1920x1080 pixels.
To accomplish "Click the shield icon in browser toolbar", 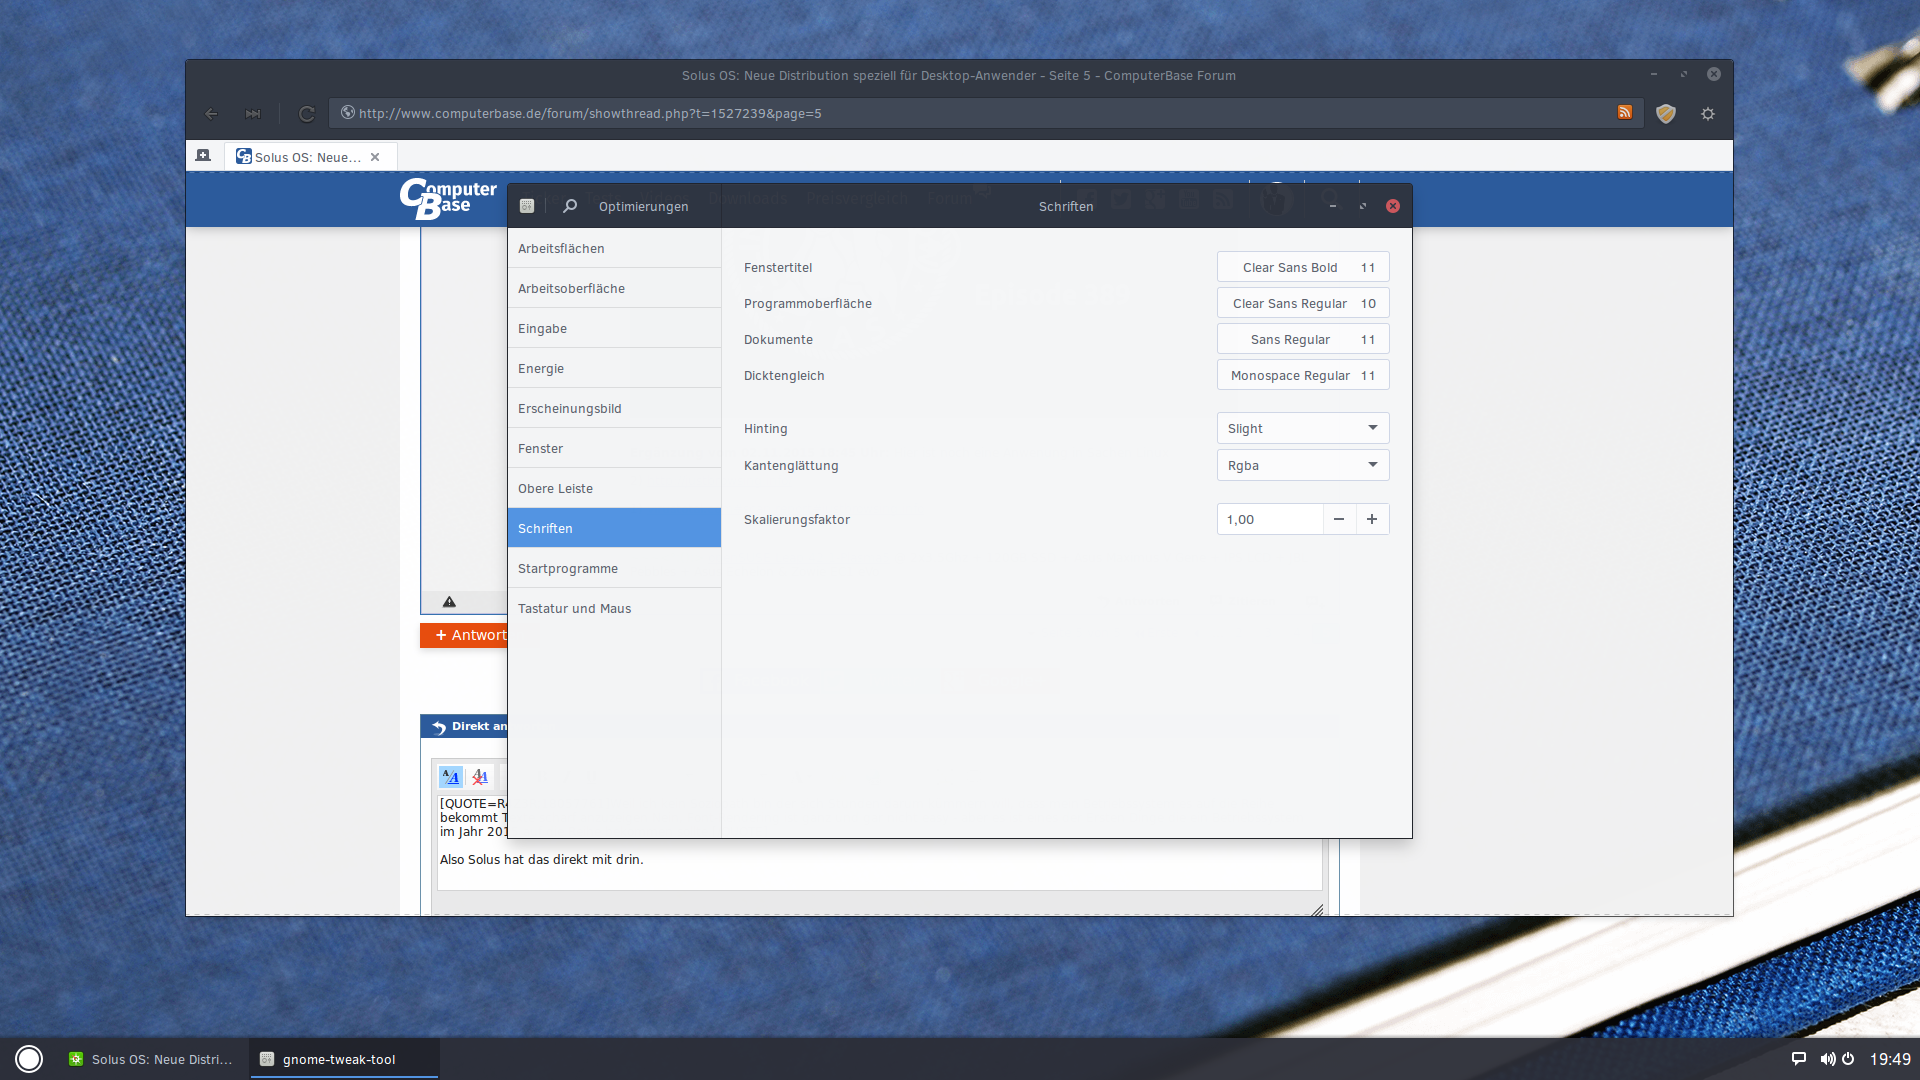I will tap(1665, 114).
